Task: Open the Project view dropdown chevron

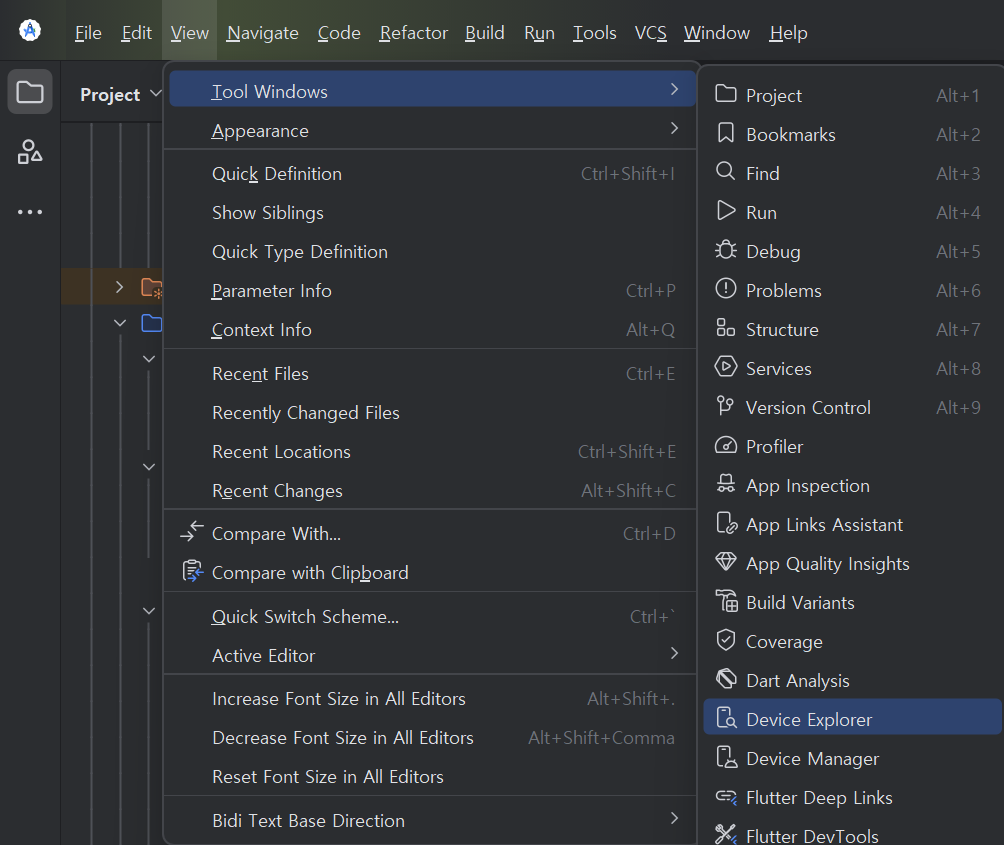Action: [x=156, y=94]
